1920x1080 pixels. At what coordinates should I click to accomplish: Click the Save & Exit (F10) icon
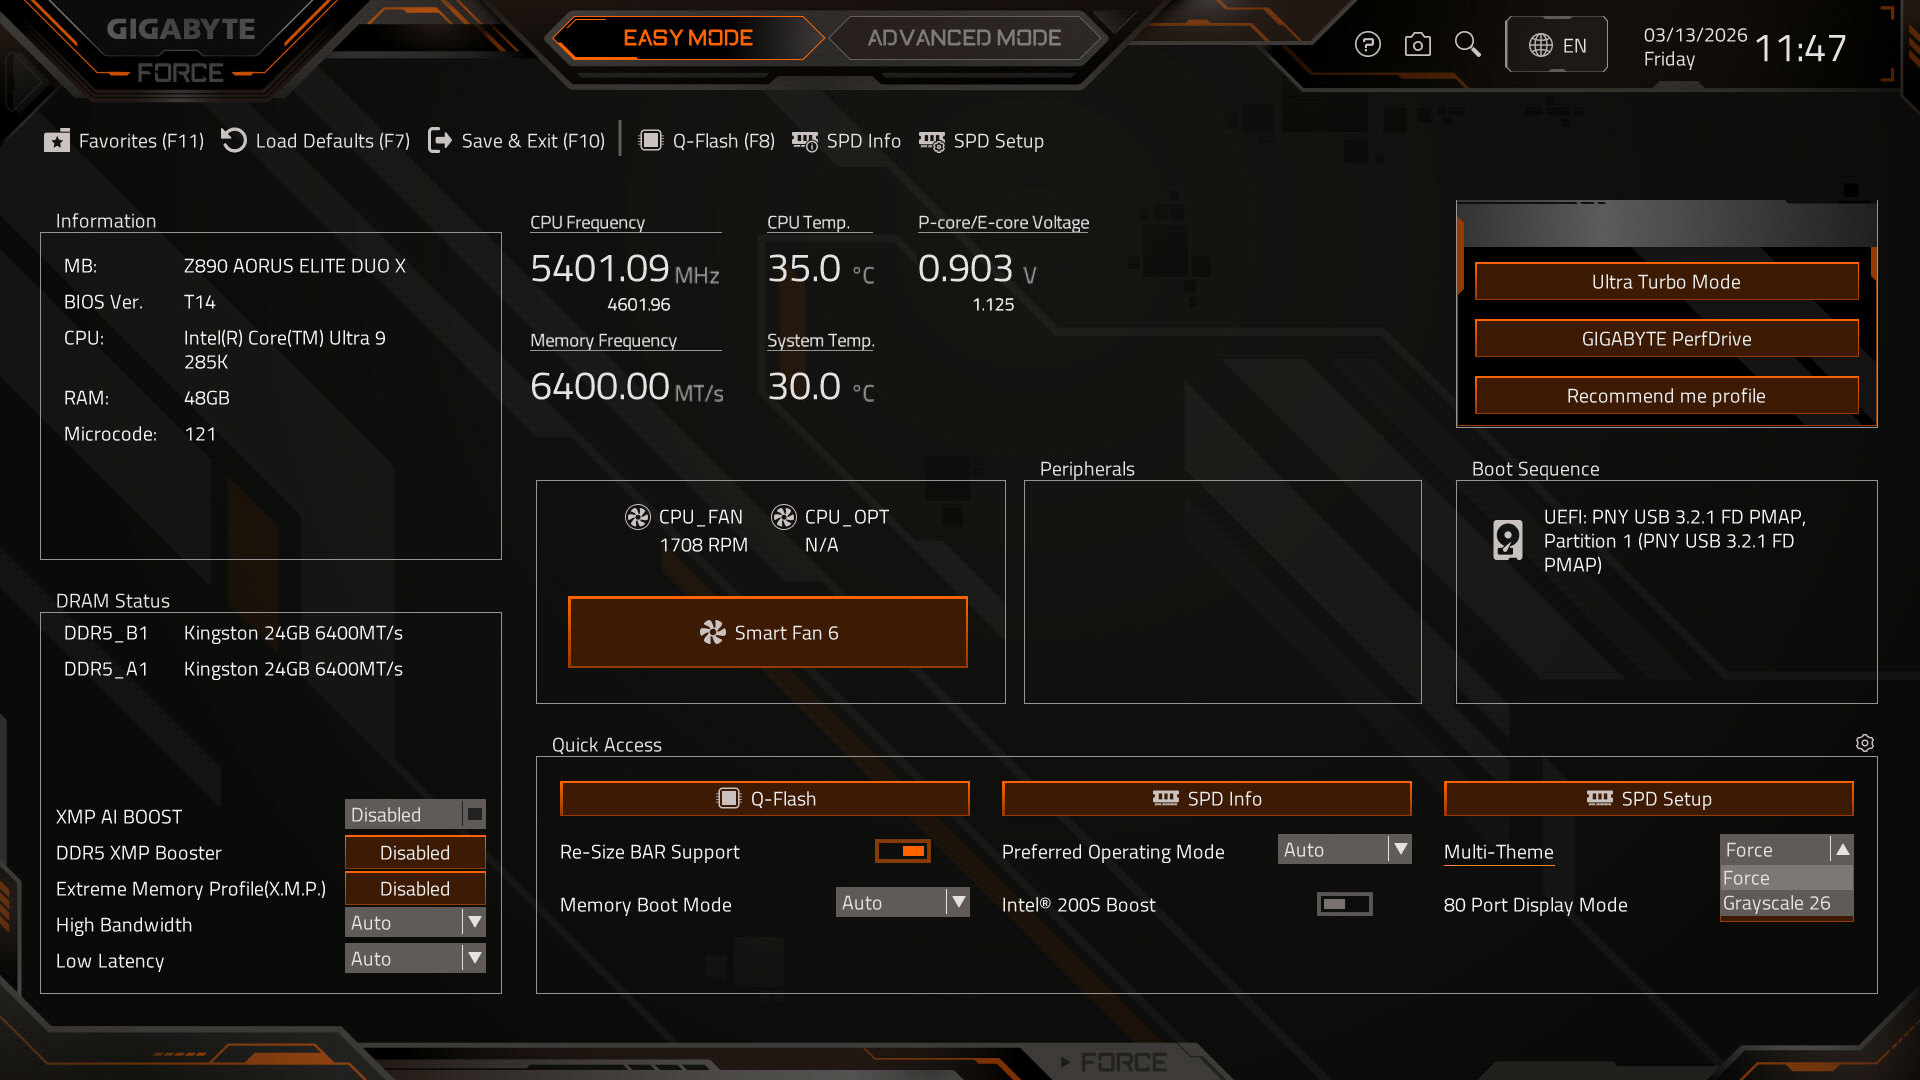439,140
